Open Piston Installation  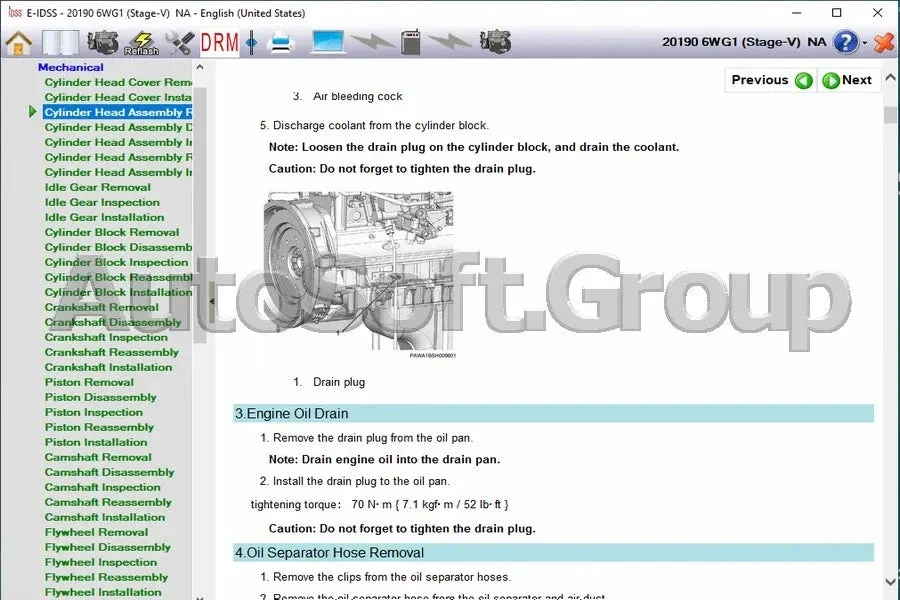click(96, 442)
